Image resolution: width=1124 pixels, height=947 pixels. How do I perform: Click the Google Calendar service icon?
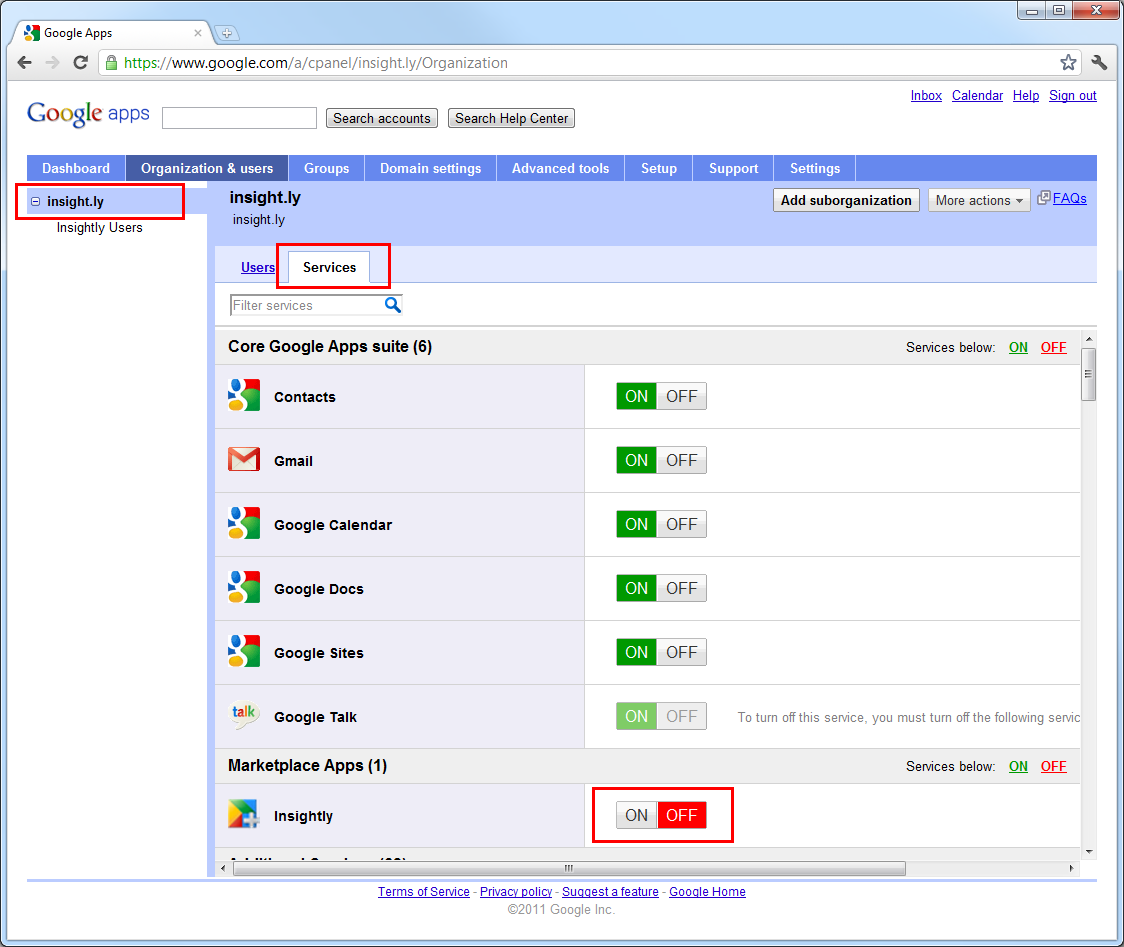click(244, 523)
